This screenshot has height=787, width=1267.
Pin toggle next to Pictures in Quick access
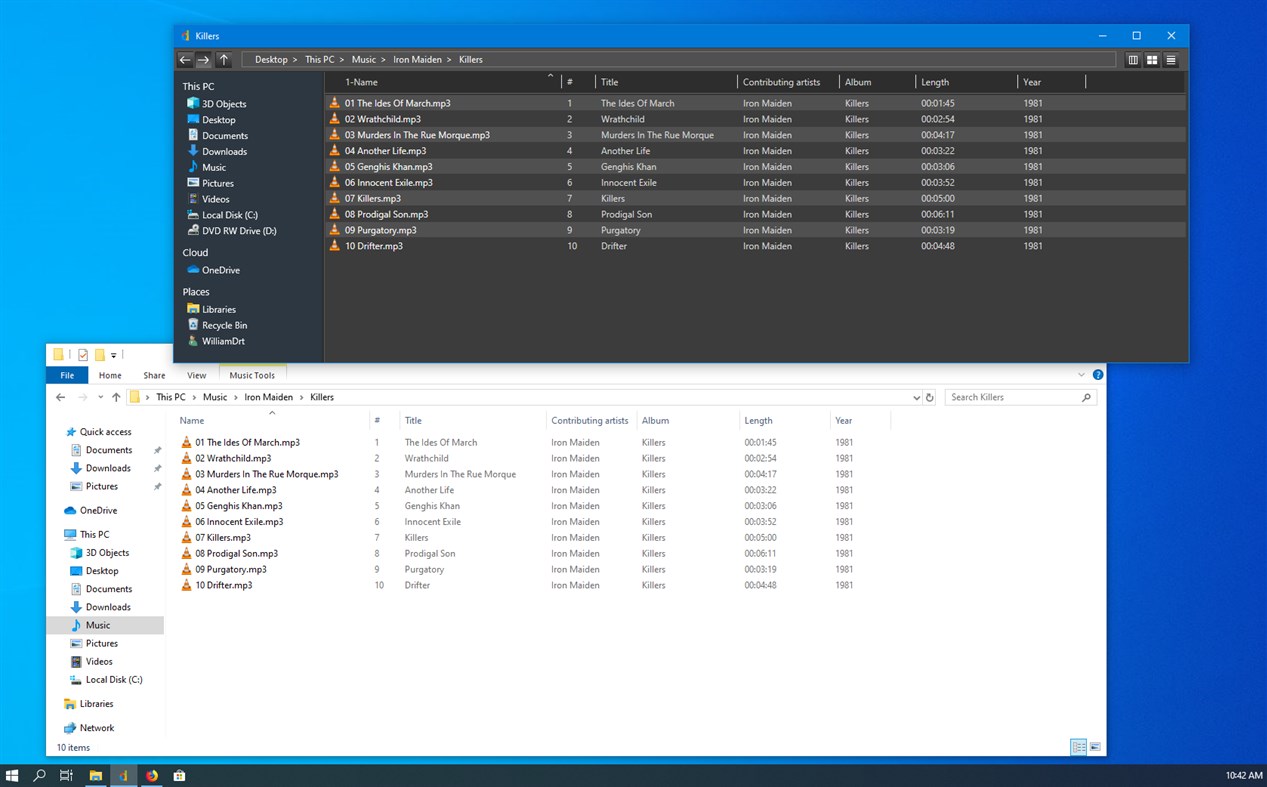point(159,486)
